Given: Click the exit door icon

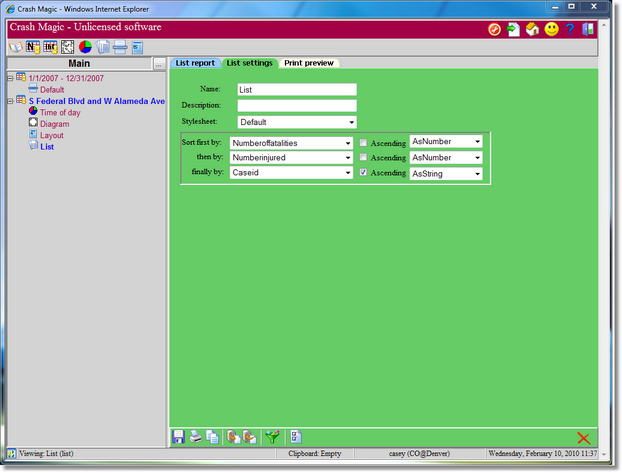Looking at the screenshot, I should pos(587,29).
